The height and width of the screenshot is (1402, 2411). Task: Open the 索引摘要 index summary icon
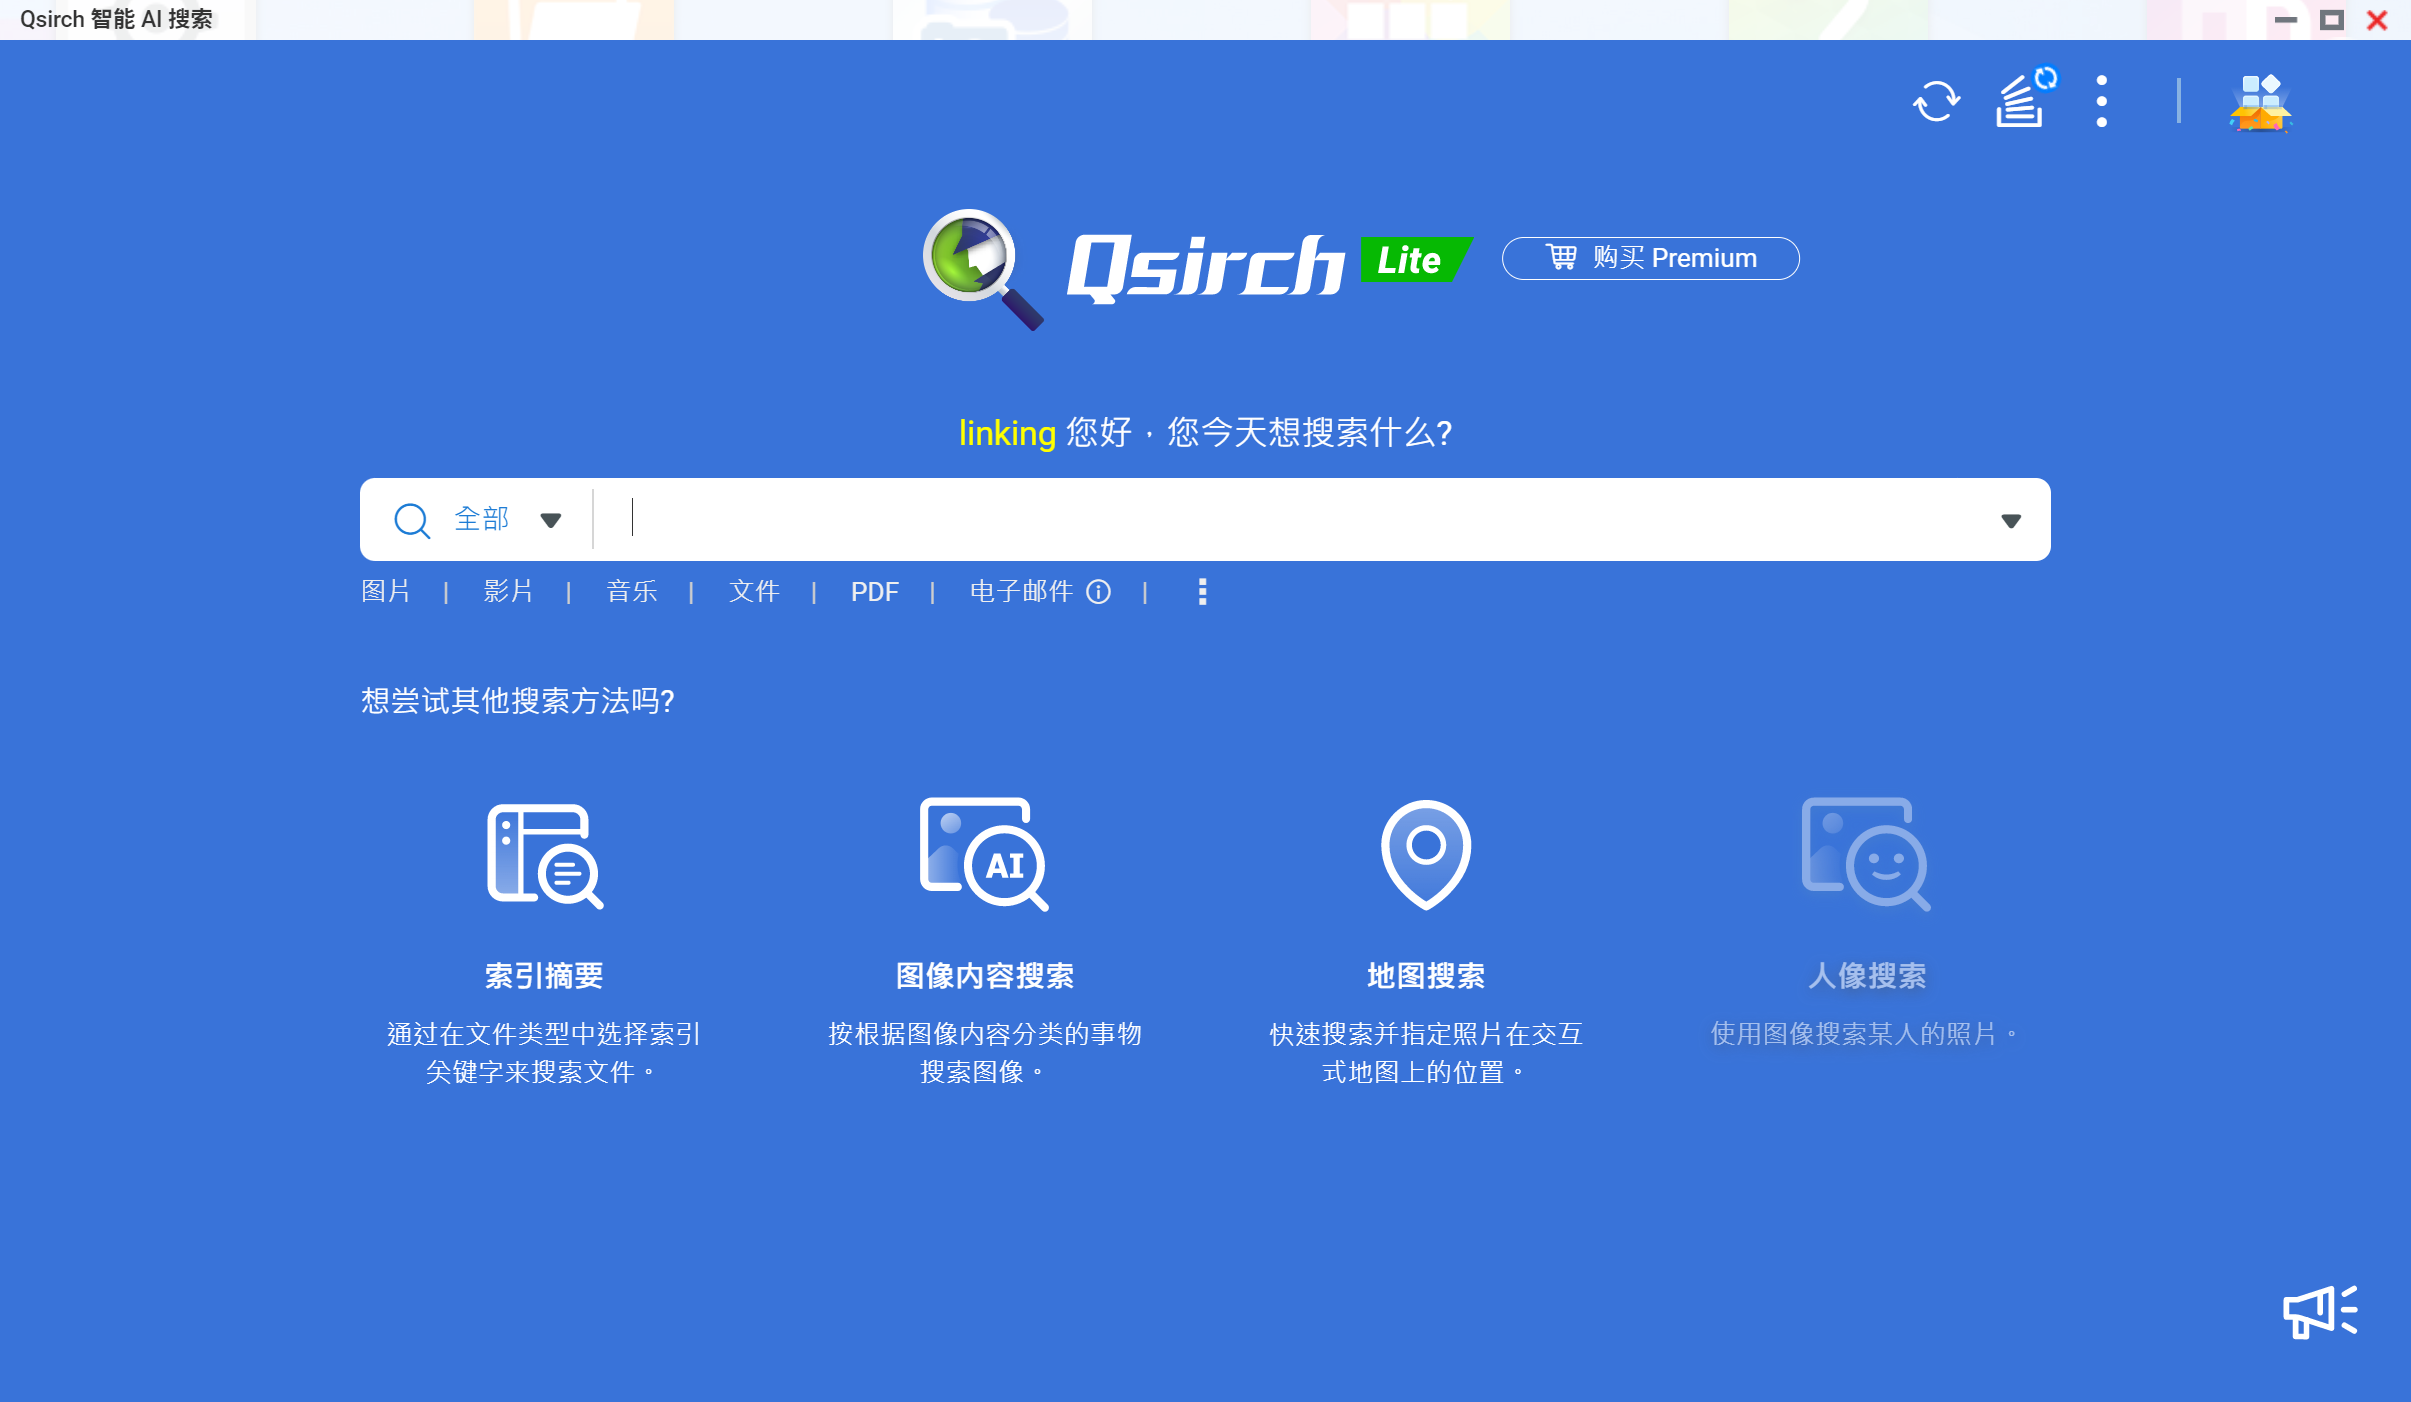click(x=545, y=855)
